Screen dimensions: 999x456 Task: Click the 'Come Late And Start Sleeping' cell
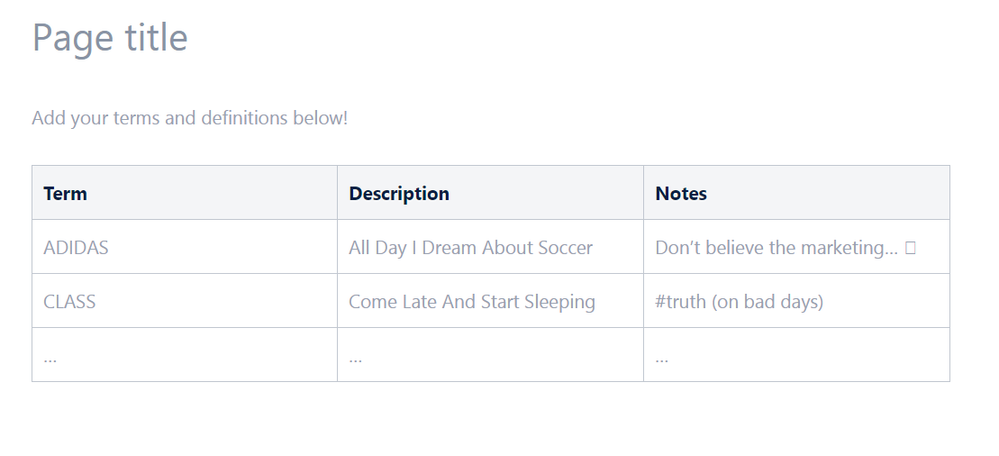(x=491, y=301)
